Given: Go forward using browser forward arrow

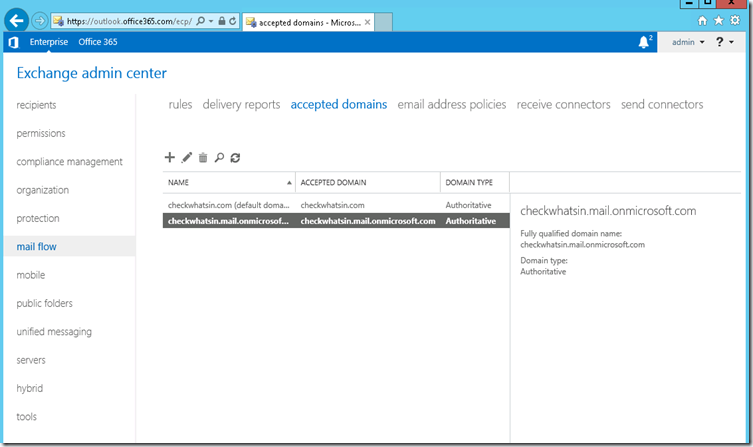Looking at the screenshot, I should pos(40,21).
